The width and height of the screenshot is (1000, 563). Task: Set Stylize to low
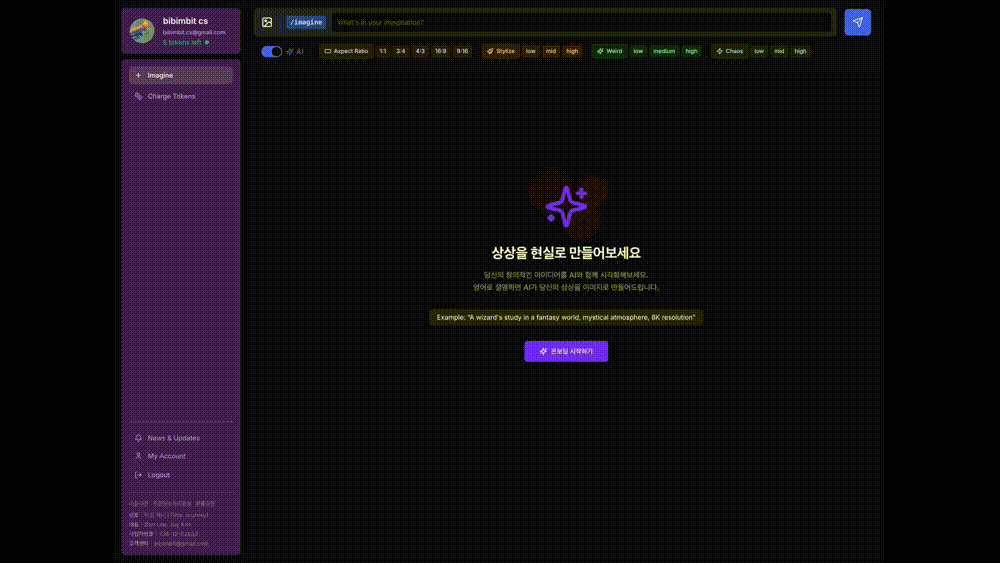[x=531, y=51]
